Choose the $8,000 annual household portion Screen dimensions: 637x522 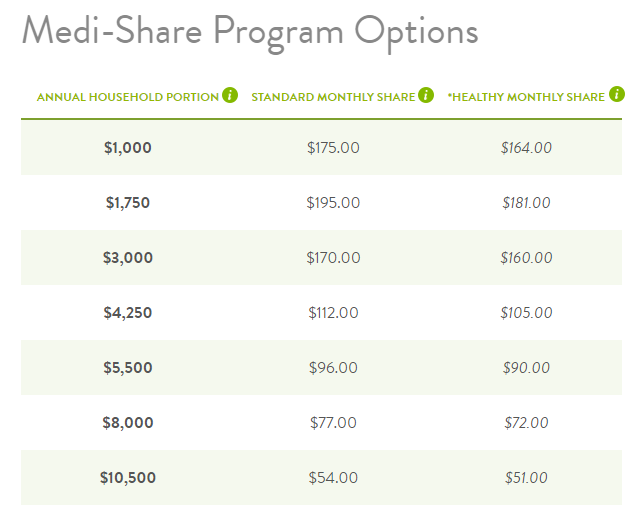pos(128,422)
